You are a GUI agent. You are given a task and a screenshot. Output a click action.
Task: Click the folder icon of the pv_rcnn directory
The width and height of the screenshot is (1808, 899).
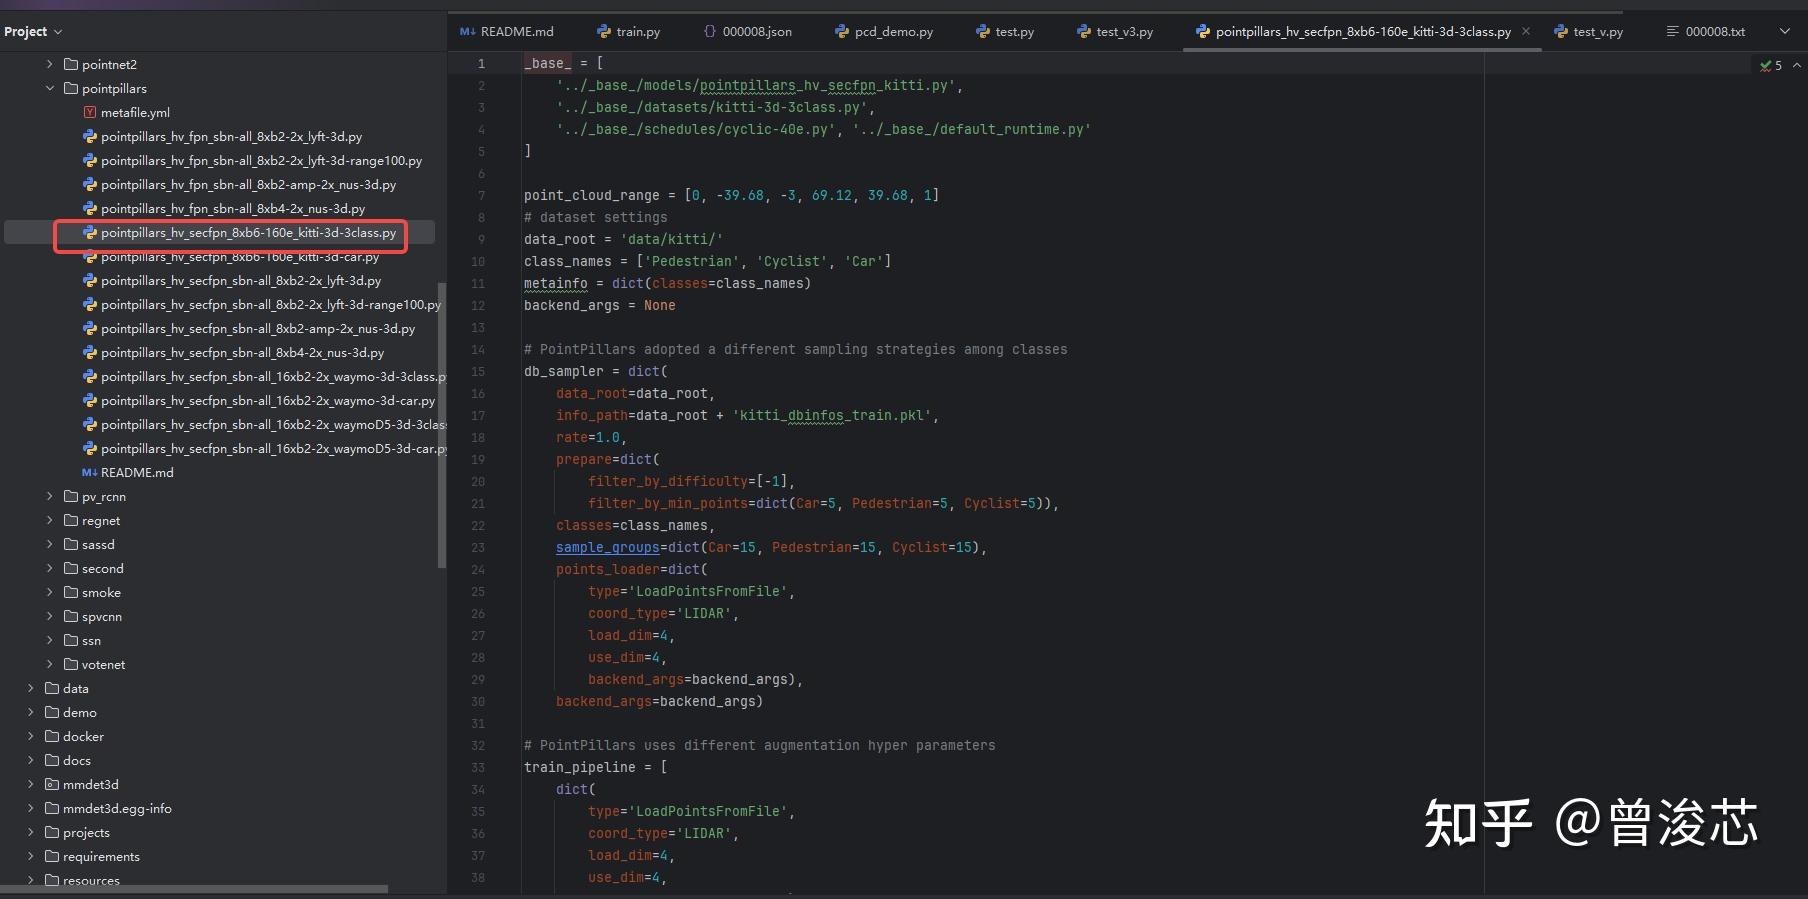(x=71, y=497)
